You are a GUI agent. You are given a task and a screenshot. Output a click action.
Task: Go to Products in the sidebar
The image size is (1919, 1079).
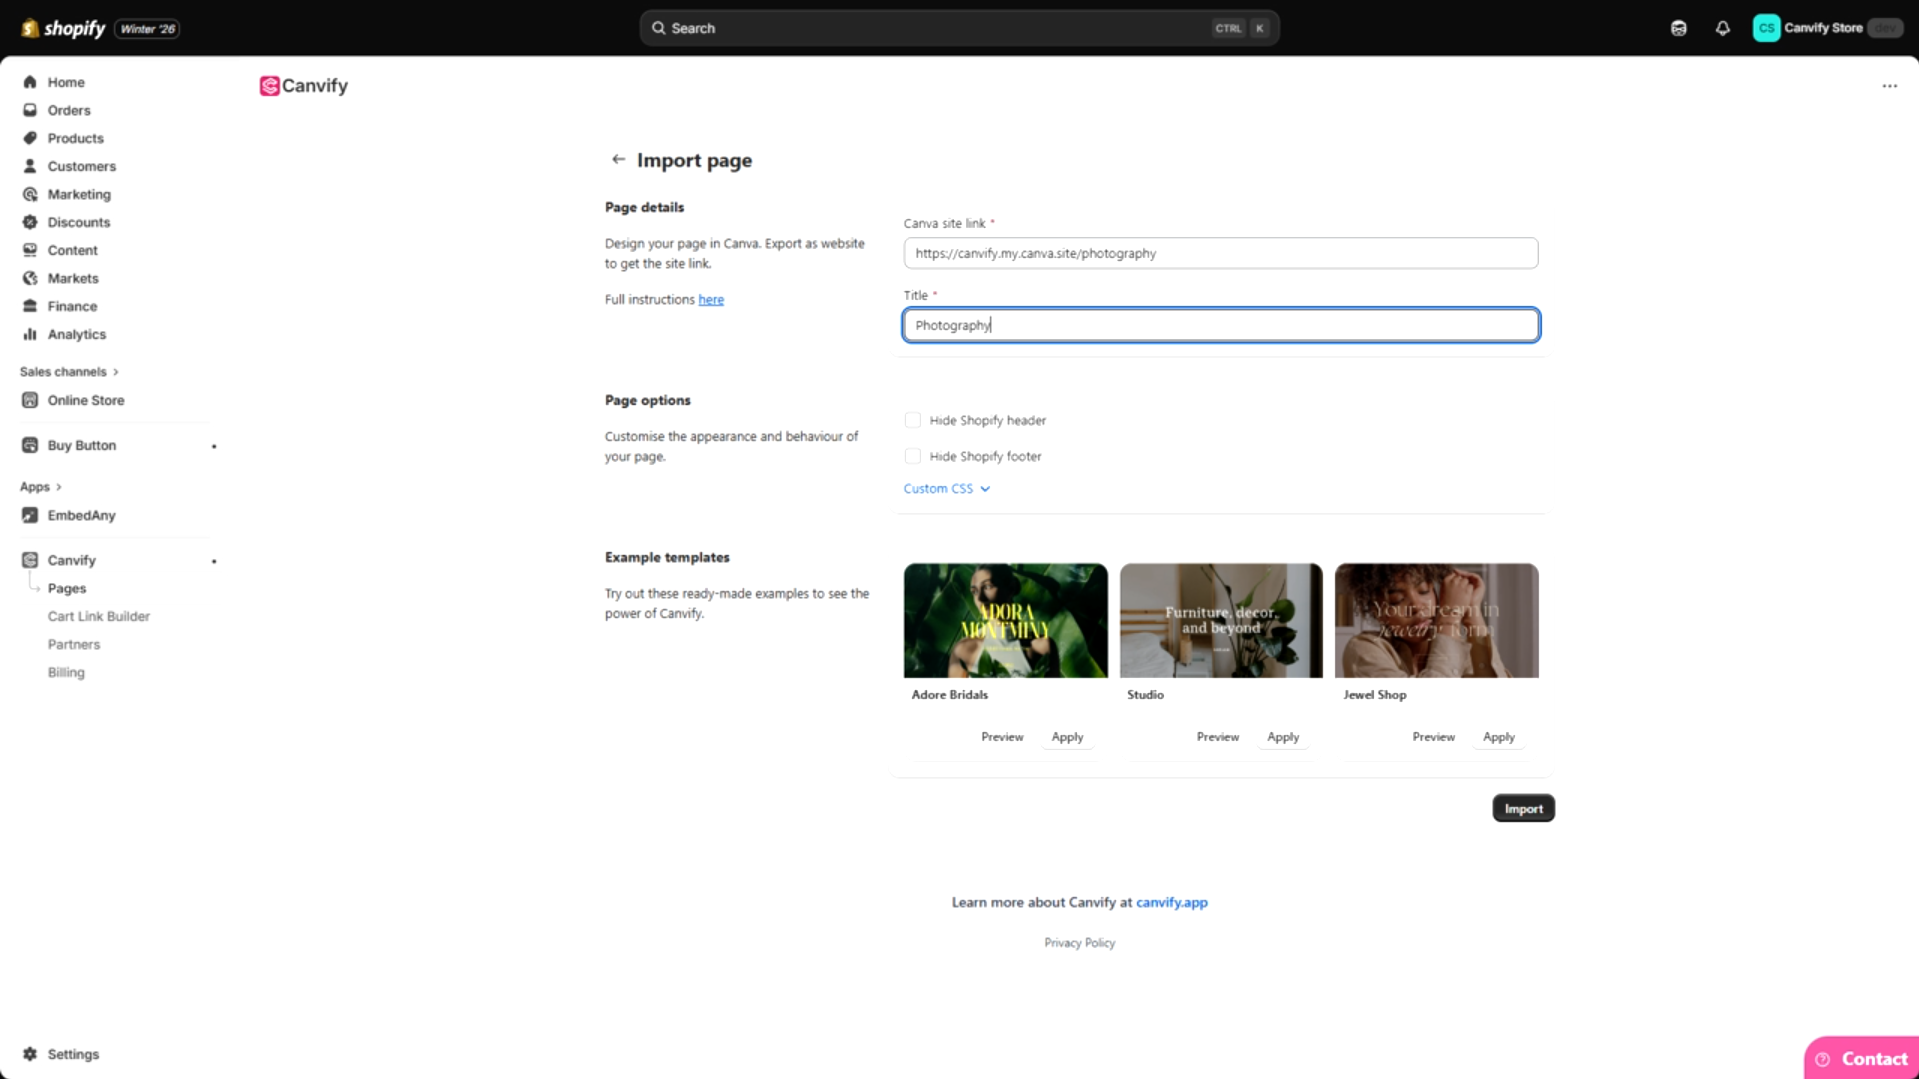[x=75, y=138]
